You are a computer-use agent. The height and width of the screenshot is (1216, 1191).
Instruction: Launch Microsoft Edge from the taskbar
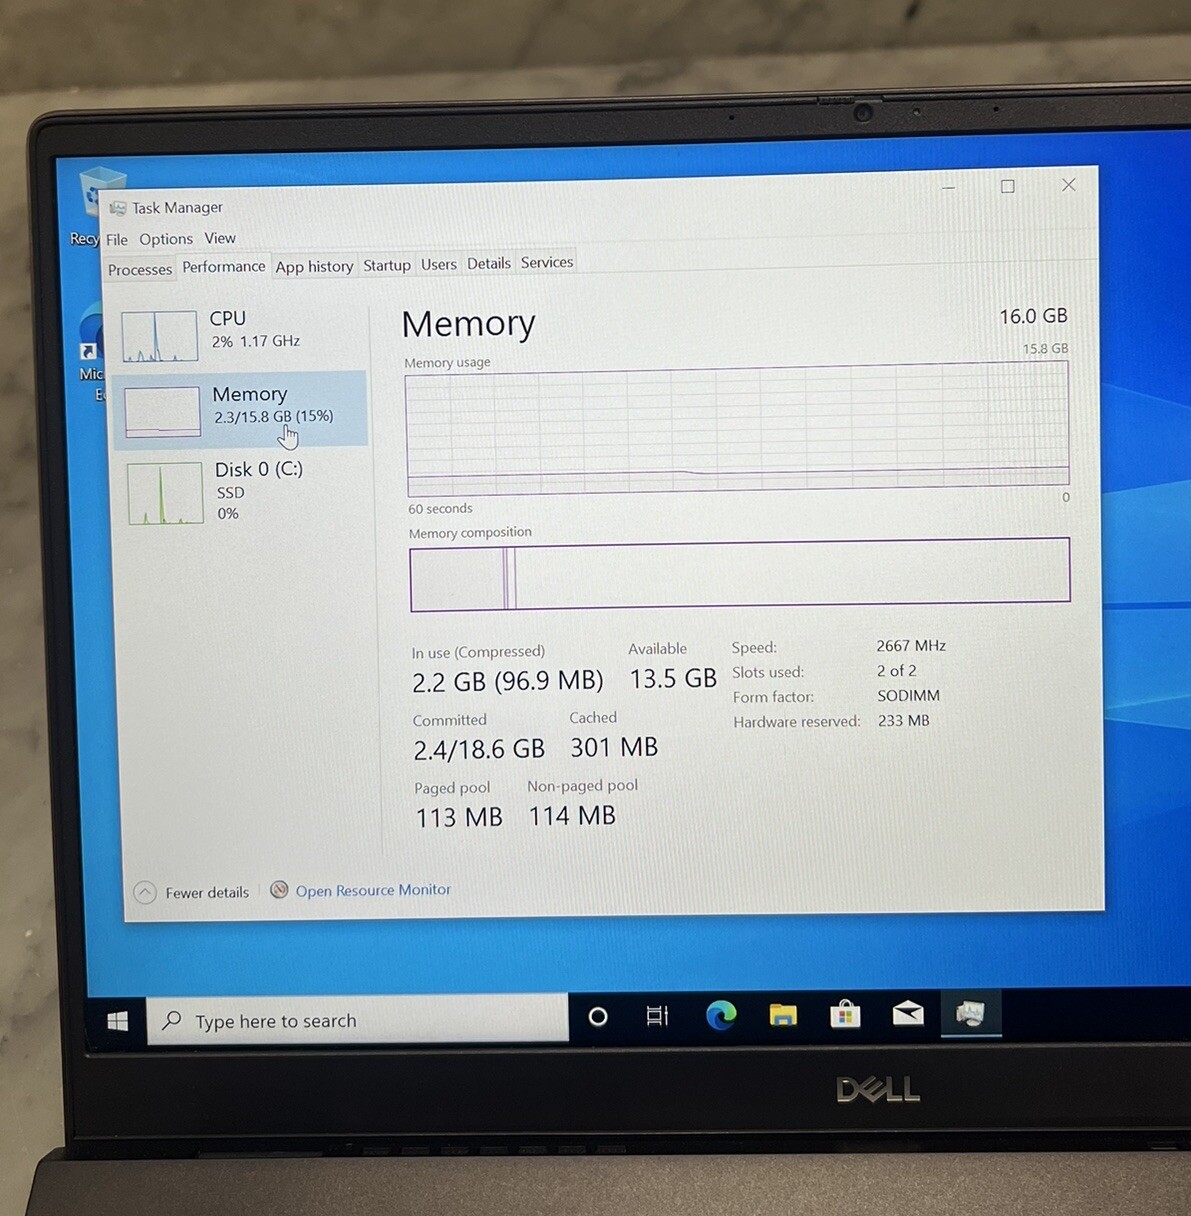720,1015
